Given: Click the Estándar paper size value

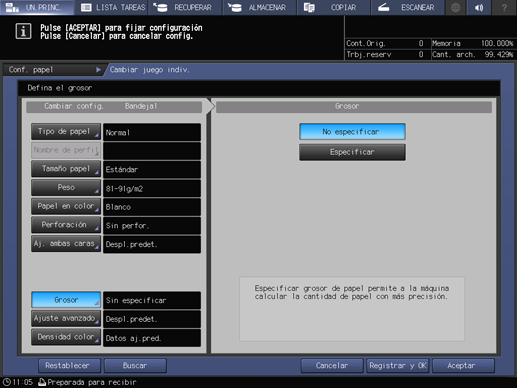Looking at the screenshot, I should [152, 169].
